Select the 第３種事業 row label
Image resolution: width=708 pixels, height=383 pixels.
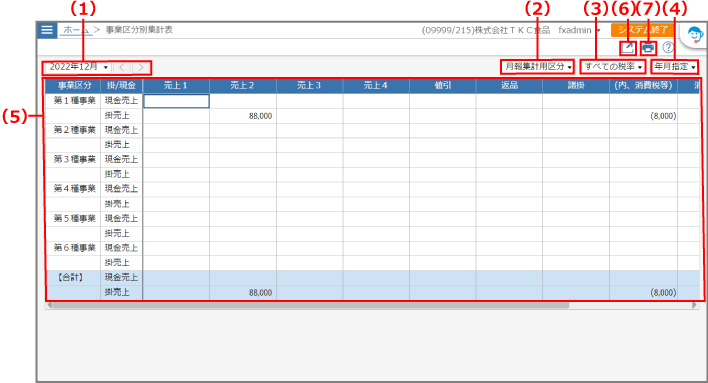74,159
